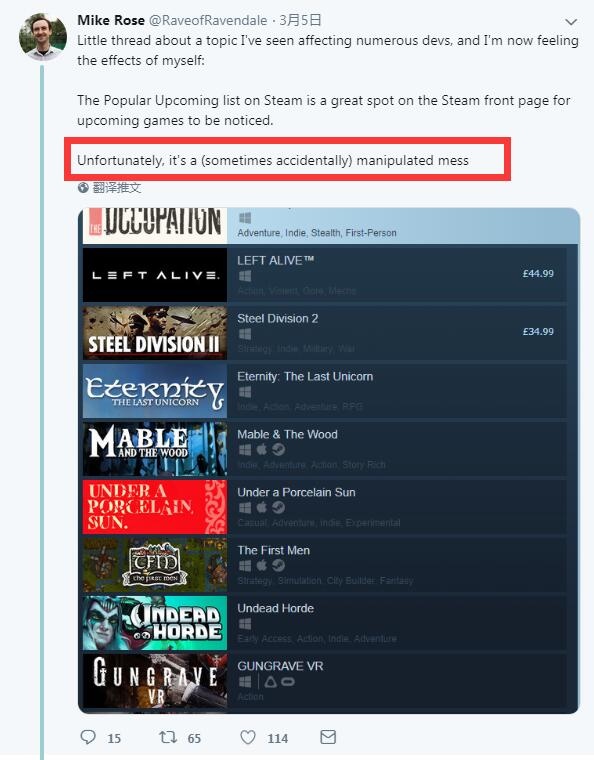Click the Under a Porcelain Sun thumbnail
Viewport: 594px width, 760px height.
pos(155,507)
